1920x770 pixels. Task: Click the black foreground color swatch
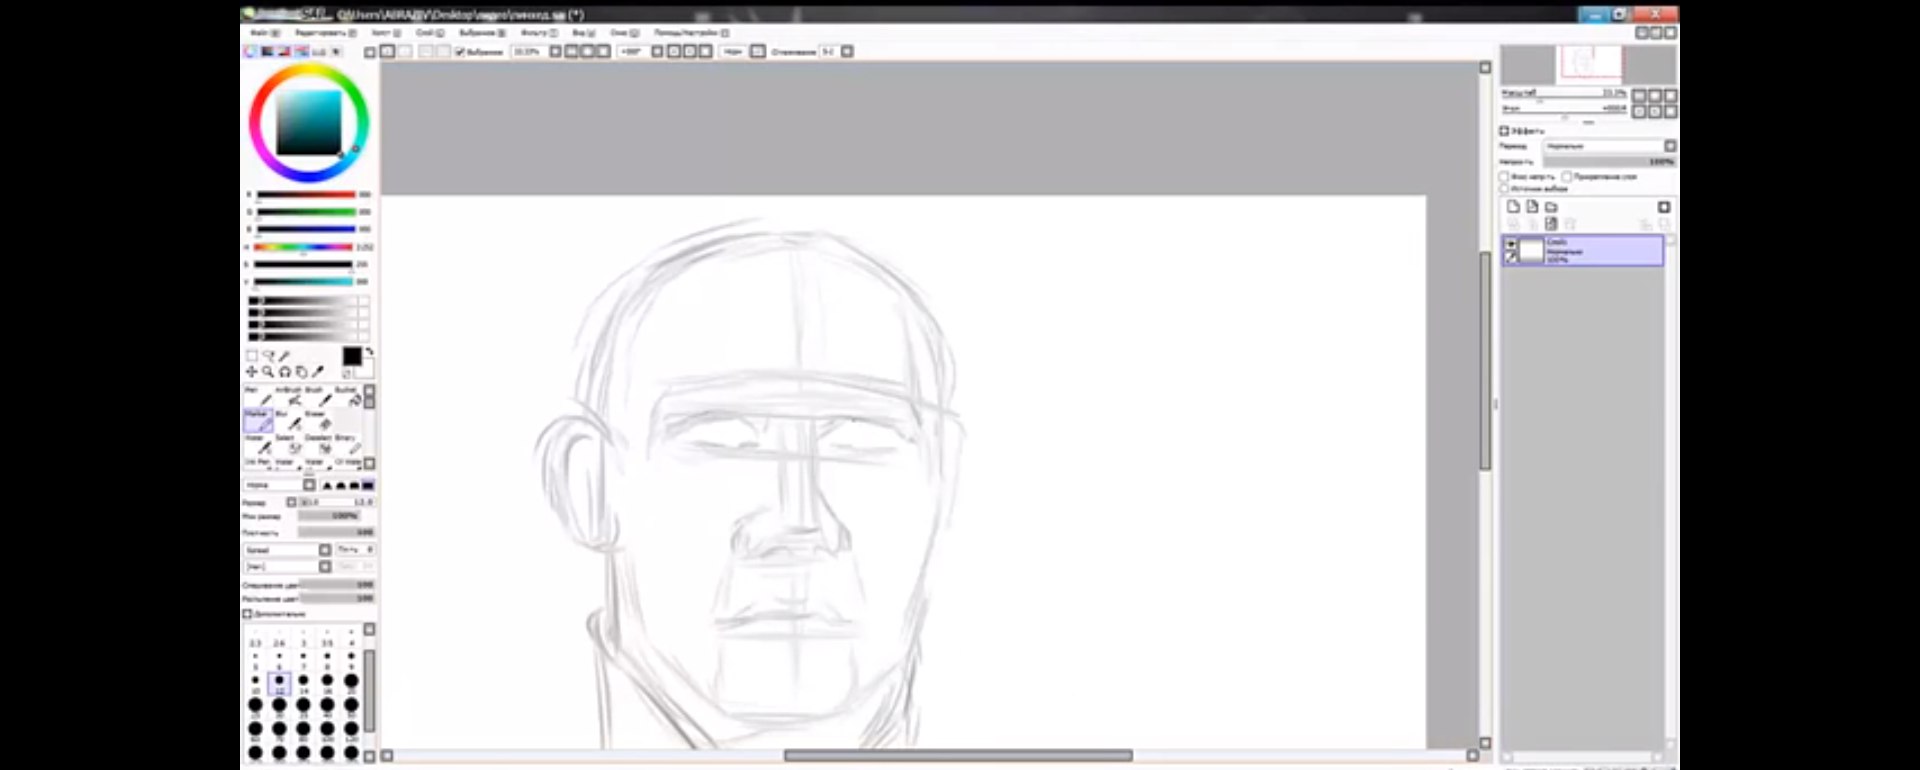tap(351, 357)
